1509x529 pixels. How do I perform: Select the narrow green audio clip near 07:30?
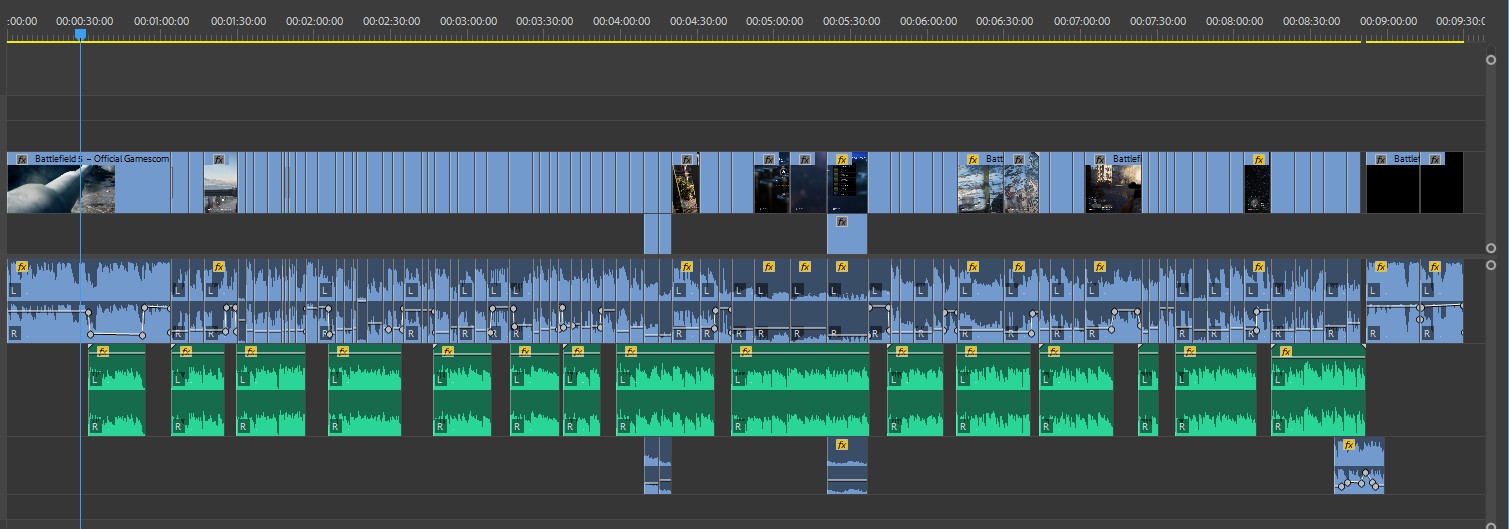point(1148,390)
